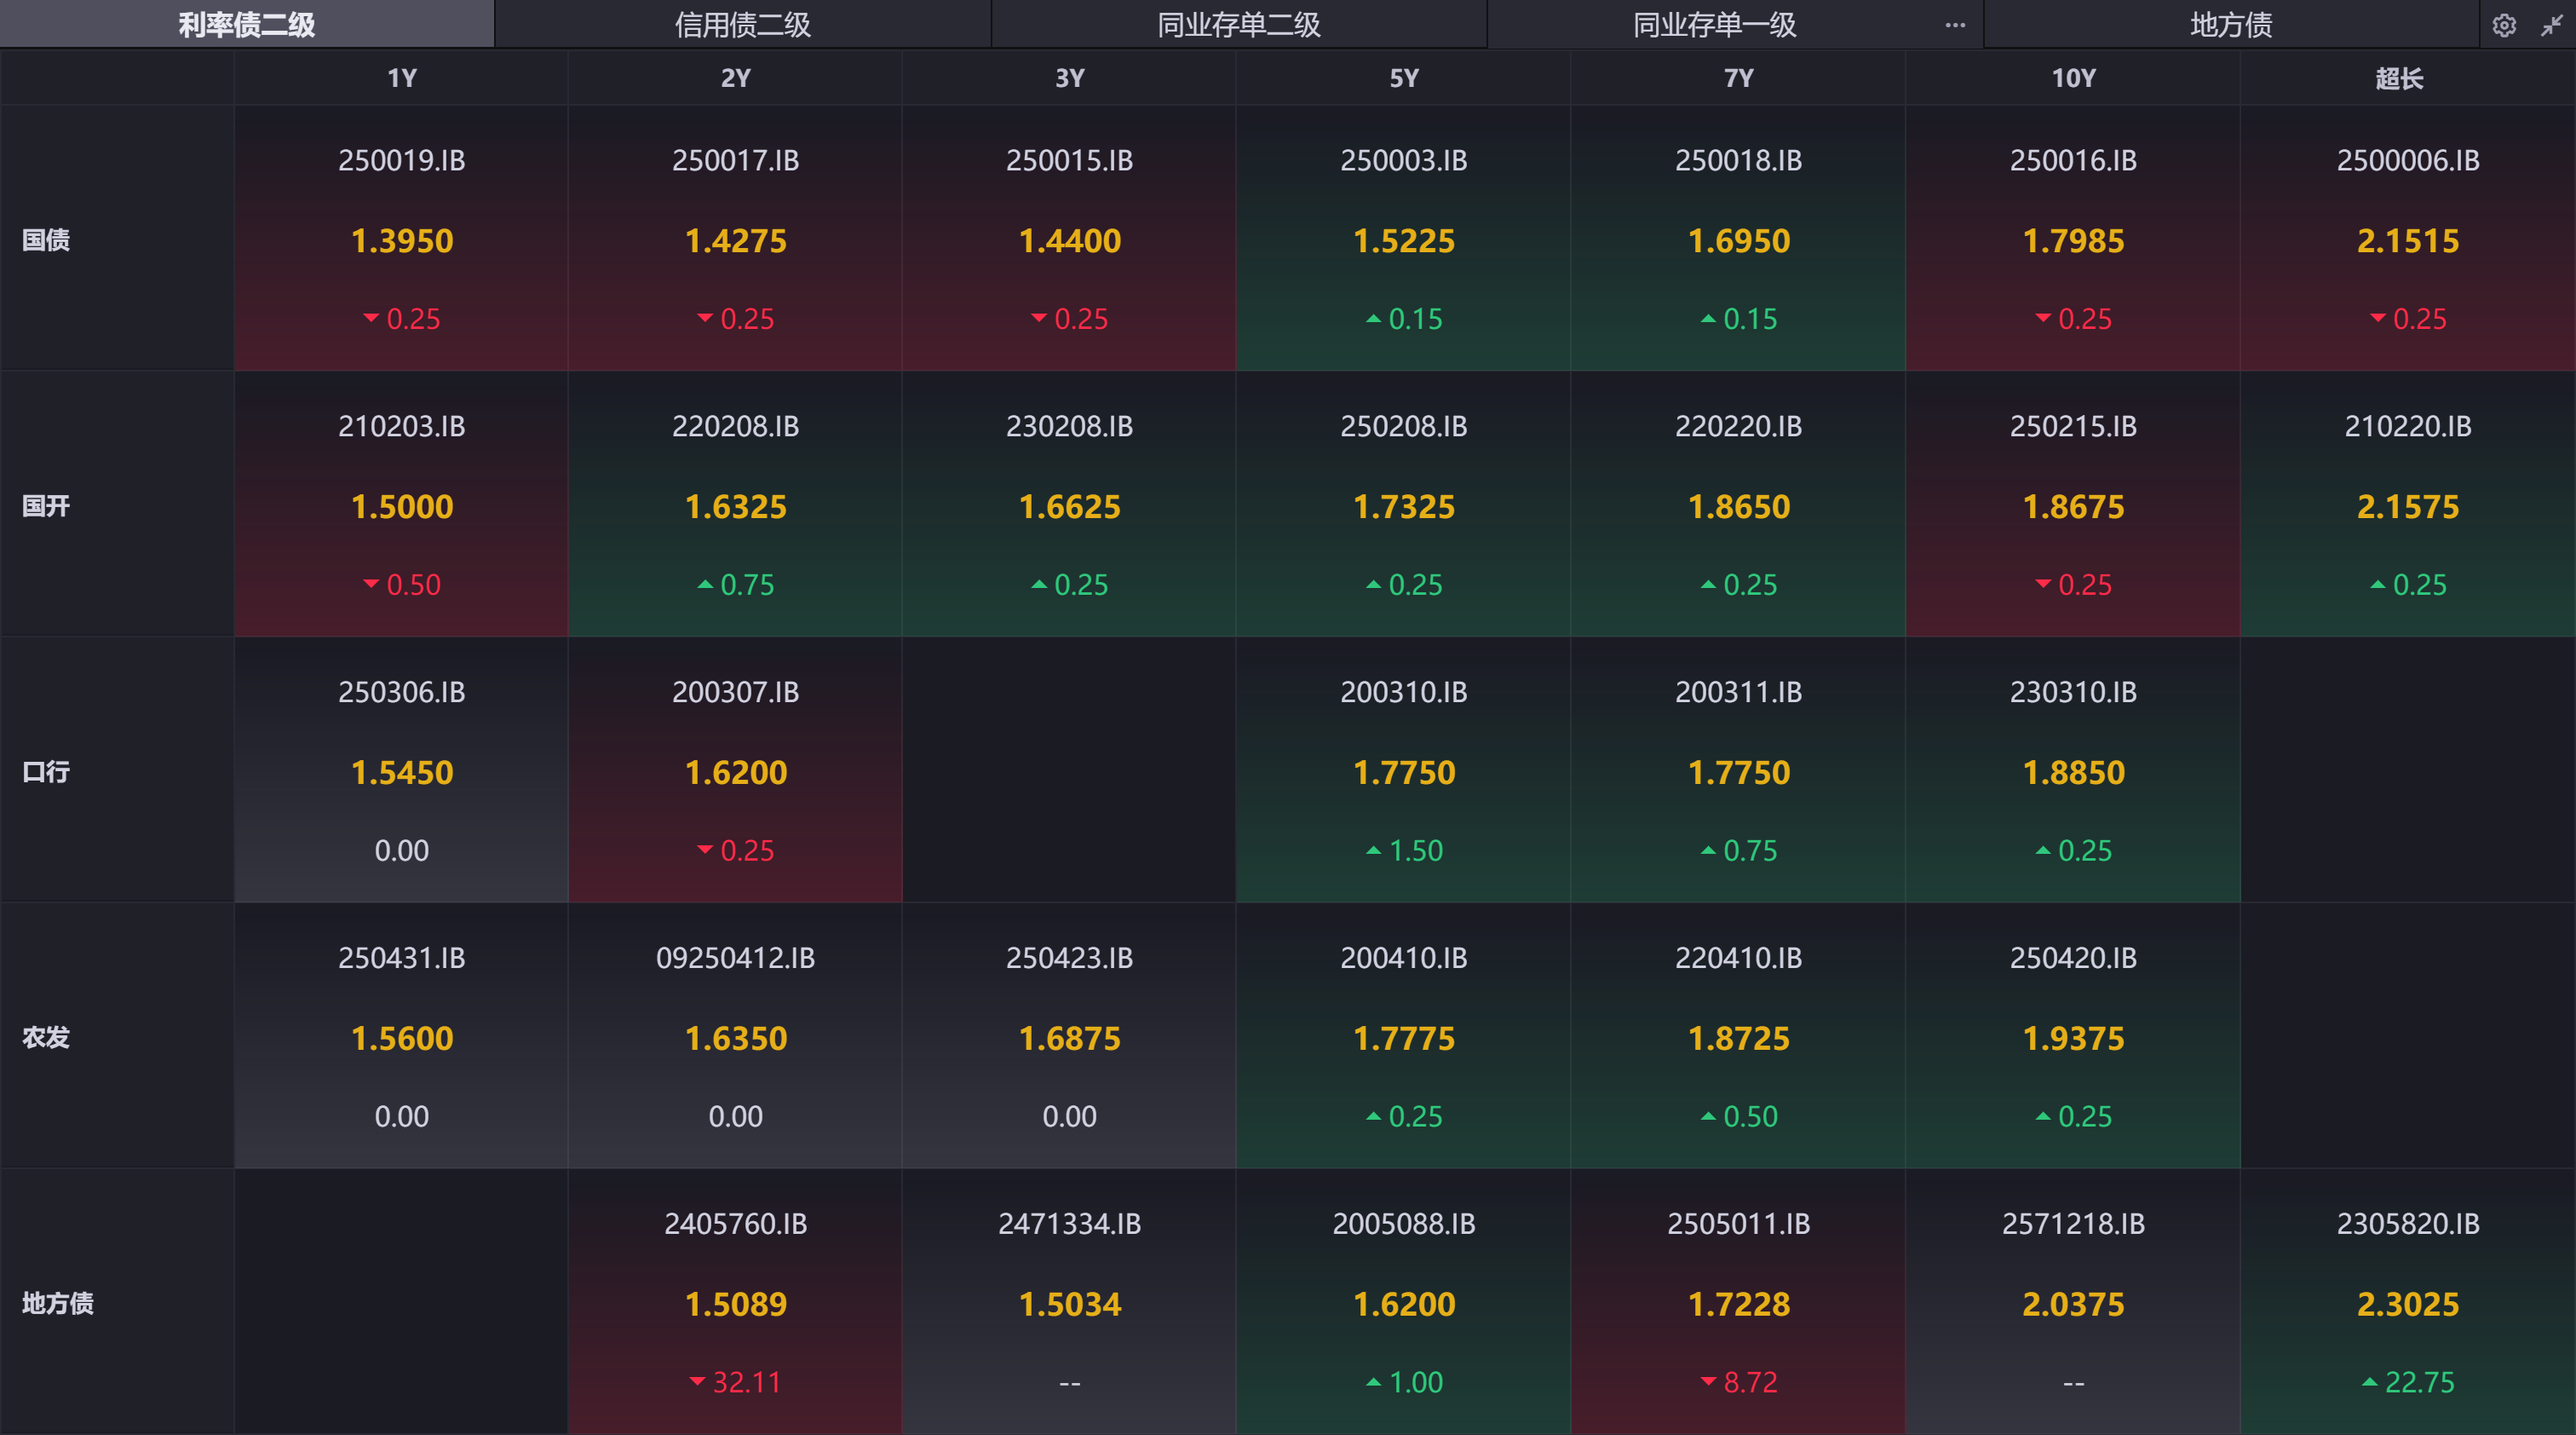The image size is (2576, 1435).
Task: Open the 同业存单一级 tab
Action: point(1714,25)
